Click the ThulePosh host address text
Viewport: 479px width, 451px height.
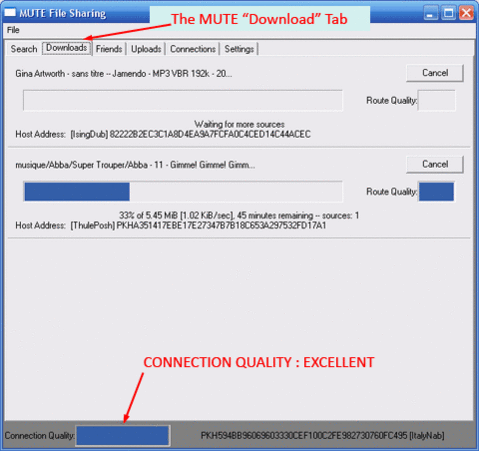(198, 226)
